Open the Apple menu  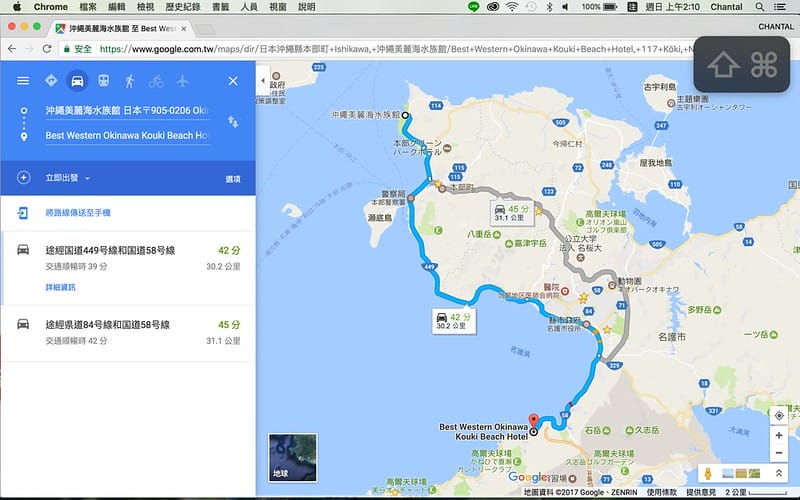[16, 7]
